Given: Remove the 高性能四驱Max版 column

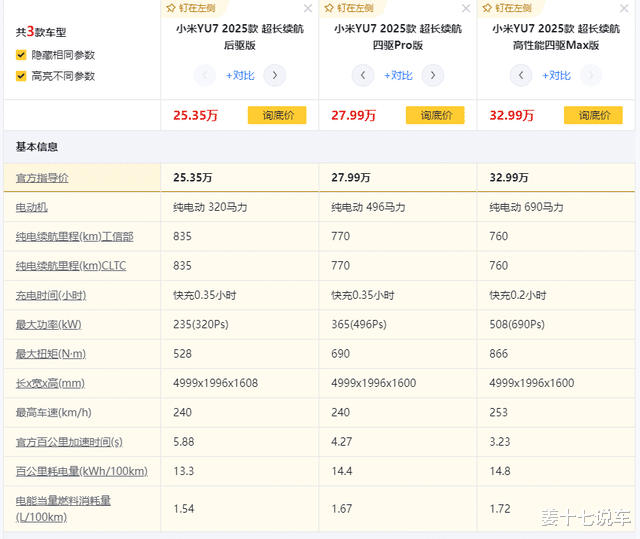Looking at the screenshot, I should [624, 8].
